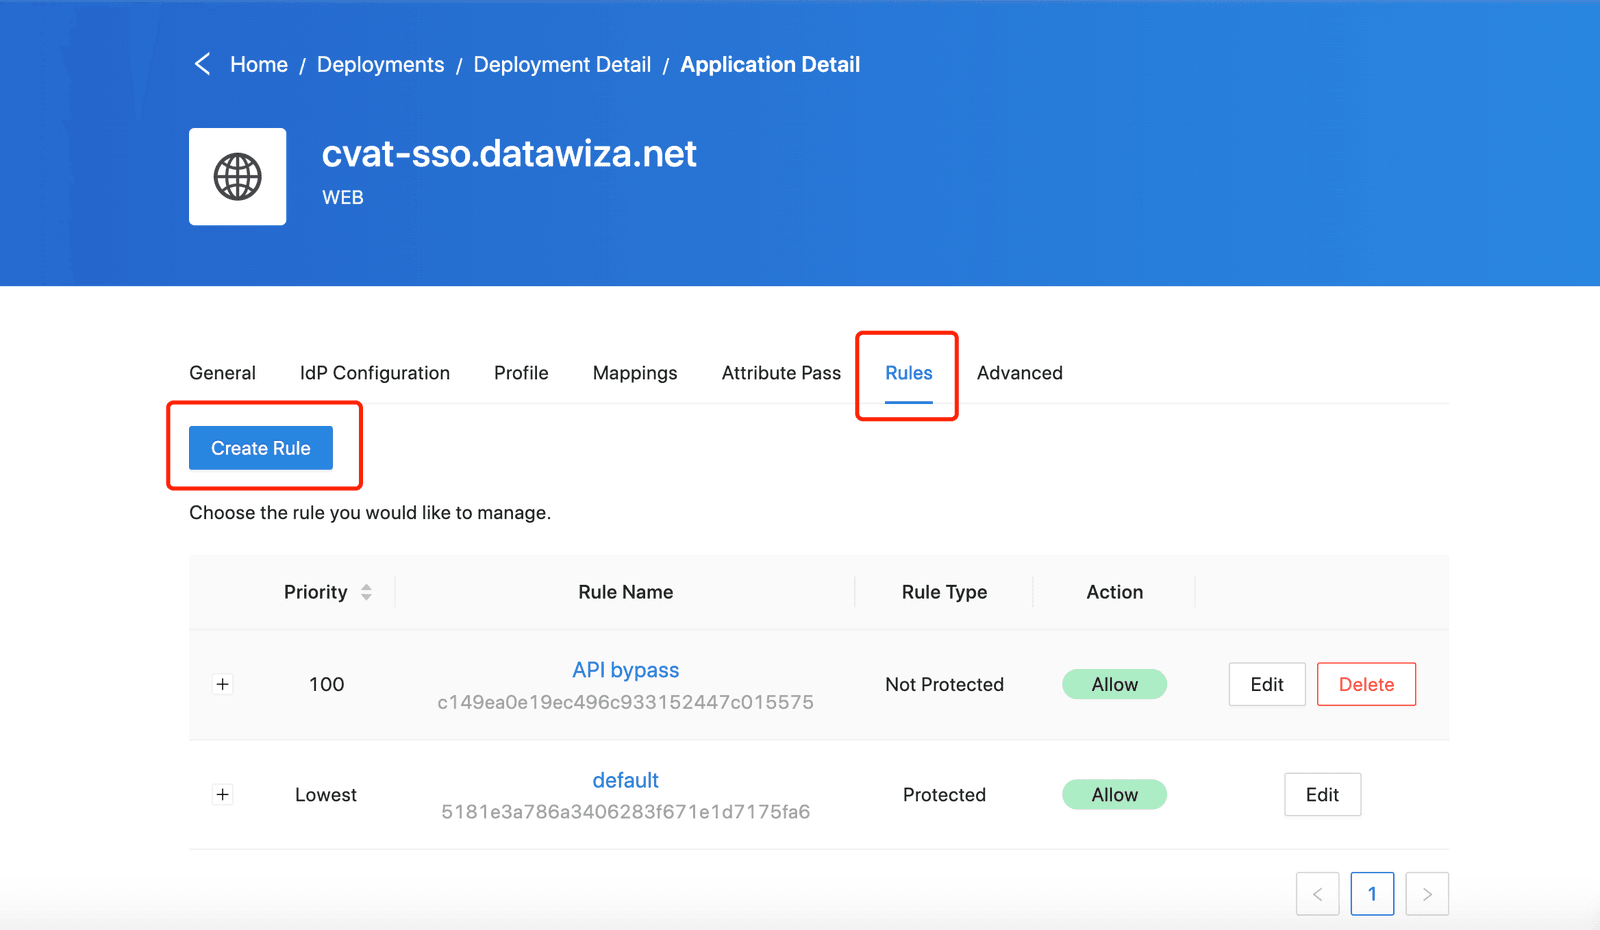
Task: Click 'Choose the rule you would like to manage.' text
Action: click(370, 513)
